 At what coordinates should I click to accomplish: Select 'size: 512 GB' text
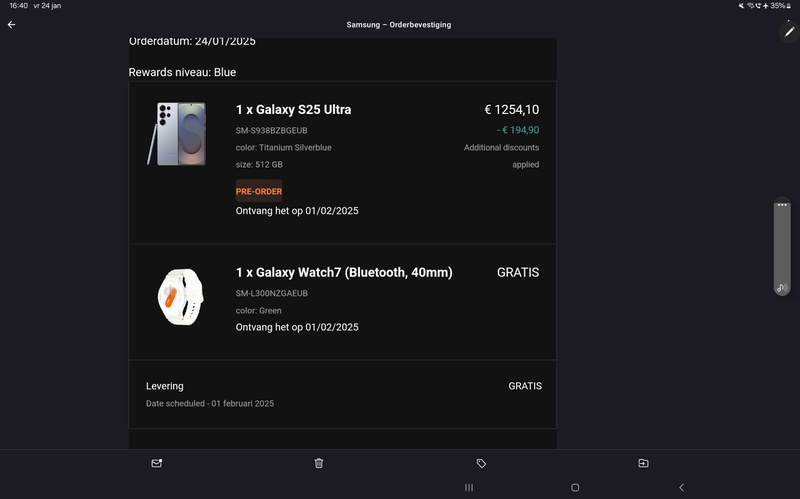pyautogui.click(x=259, y=164)
